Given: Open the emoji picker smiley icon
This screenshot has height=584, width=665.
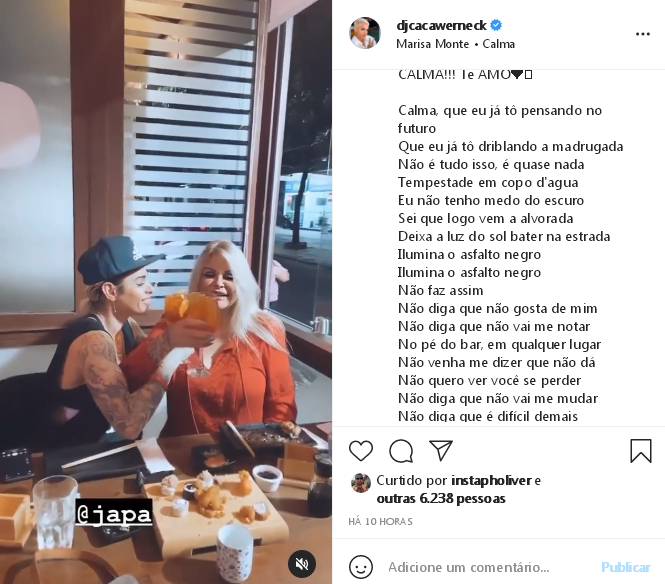Looking at the screenshot, I should (x=360, y=567).
